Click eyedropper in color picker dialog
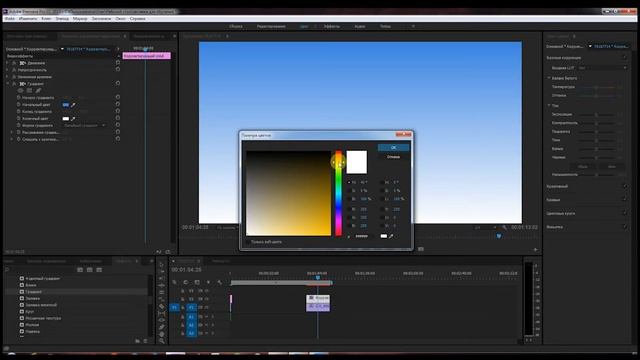The width and height of the screenshot is (640, 360). tap(391, 236)
